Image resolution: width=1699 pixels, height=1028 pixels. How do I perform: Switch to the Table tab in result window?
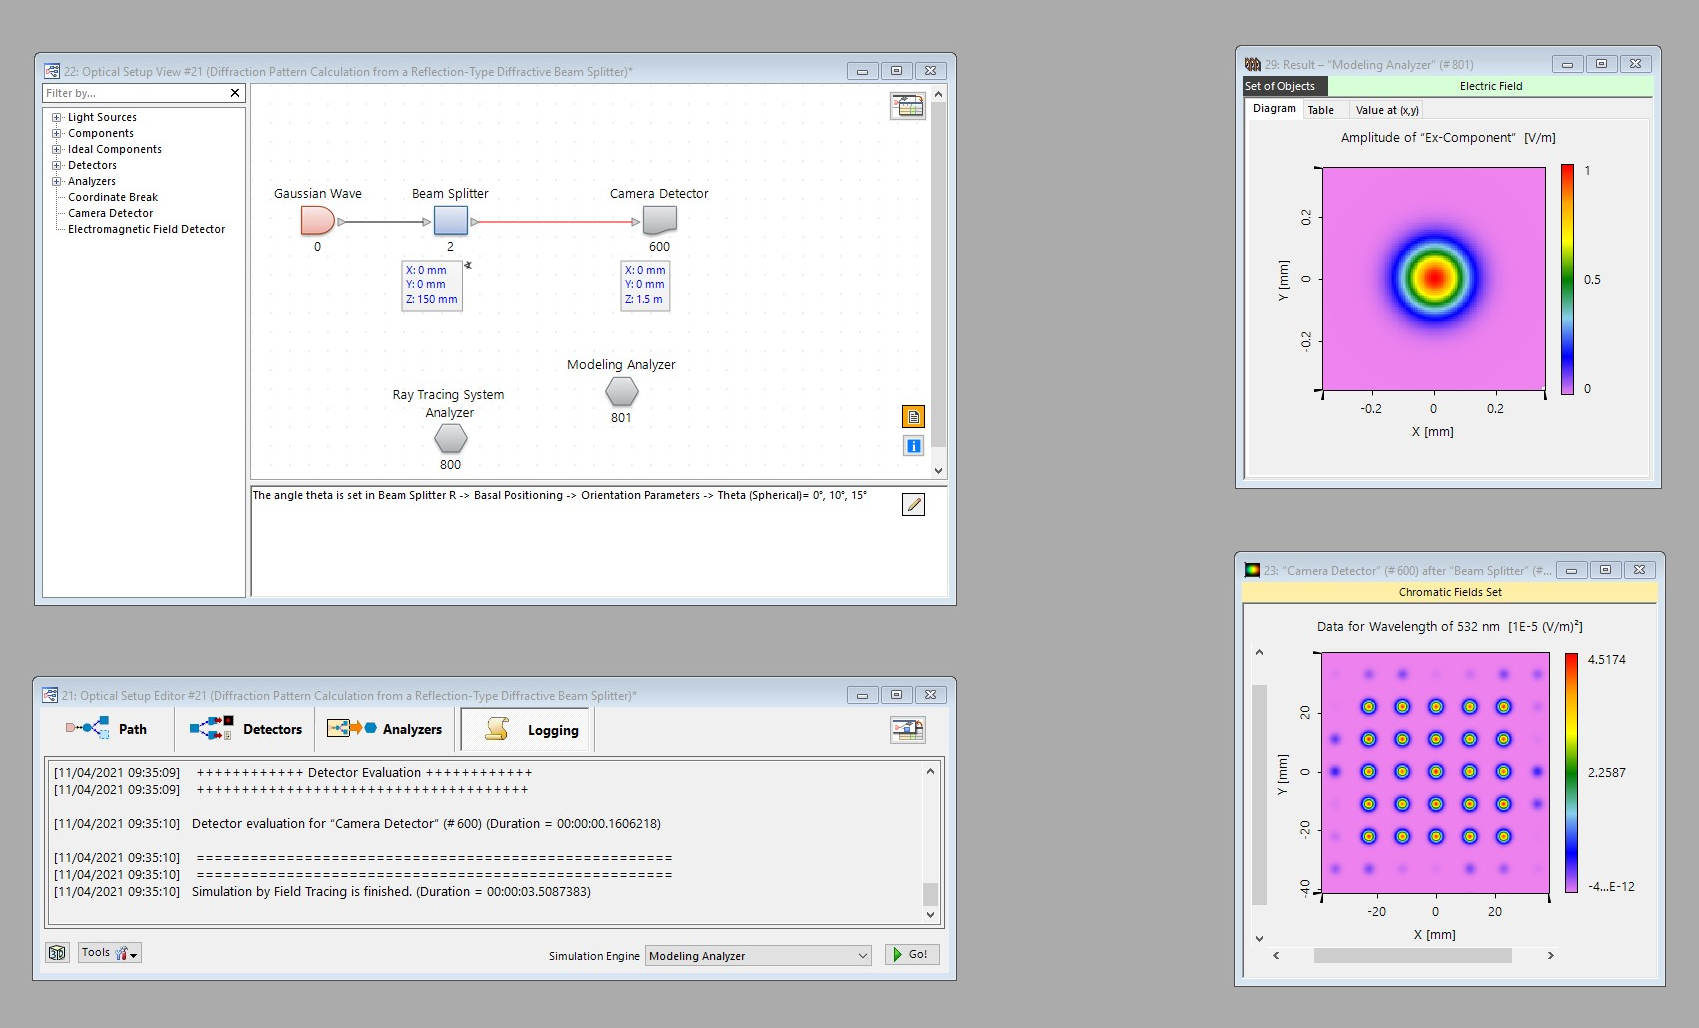coord(1320,110)
